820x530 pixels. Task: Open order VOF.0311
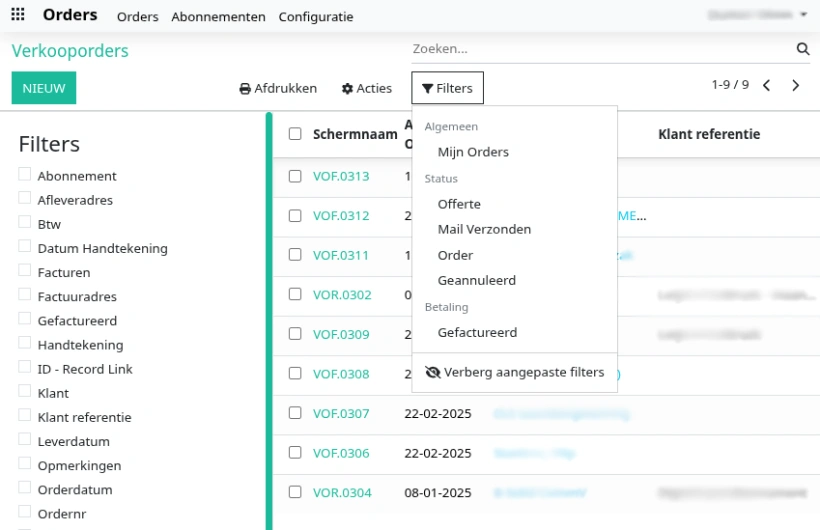340,255
